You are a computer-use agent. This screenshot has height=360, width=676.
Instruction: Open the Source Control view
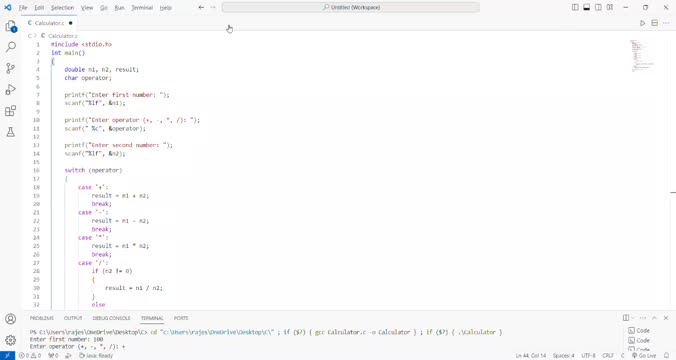point(11,68)
